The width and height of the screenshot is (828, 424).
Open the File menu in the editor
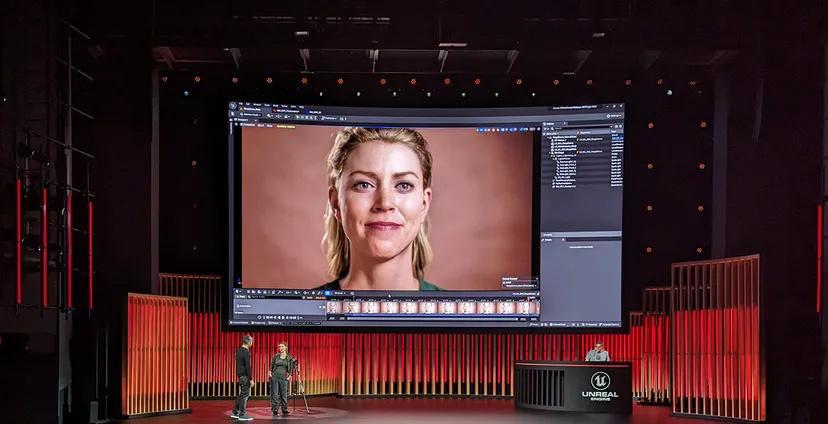tap(241, 103)
